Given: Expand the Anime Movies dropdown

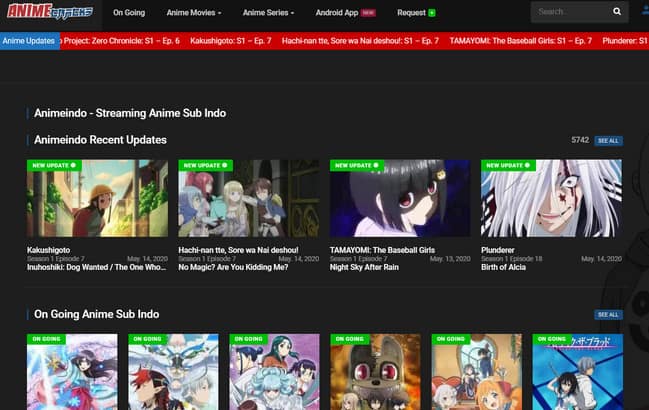Looking at the screenshot, I should (x=194, y=13).
